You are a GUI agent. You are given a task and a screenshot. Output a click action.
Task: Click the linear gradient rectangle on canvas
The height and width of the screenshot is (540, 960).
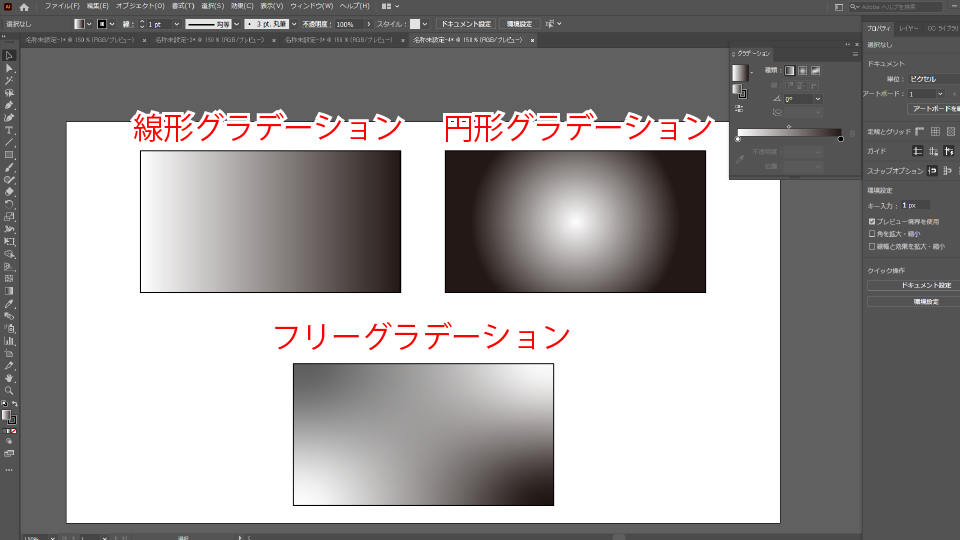tap(271, 222)
